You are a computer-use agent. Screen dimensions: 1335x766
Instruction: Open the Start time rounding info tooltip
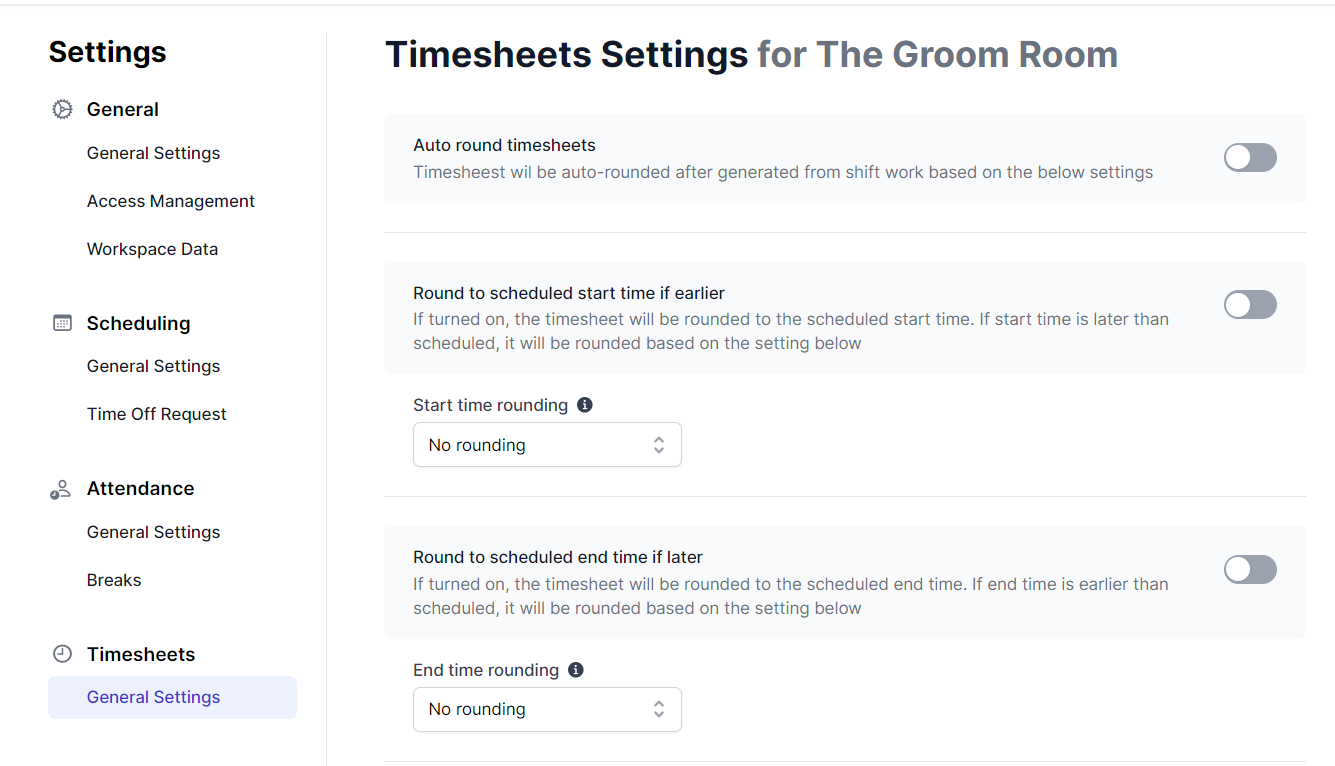[x=585, y=404]
